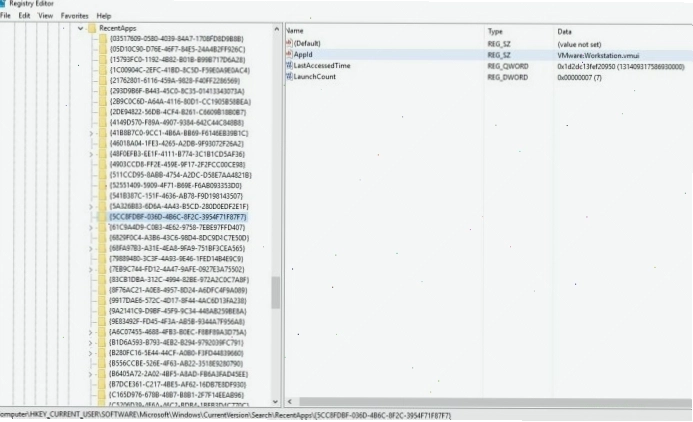Expand key {B1D6A593-B793-...
The image size is (693, 422).
coord(91,343)
